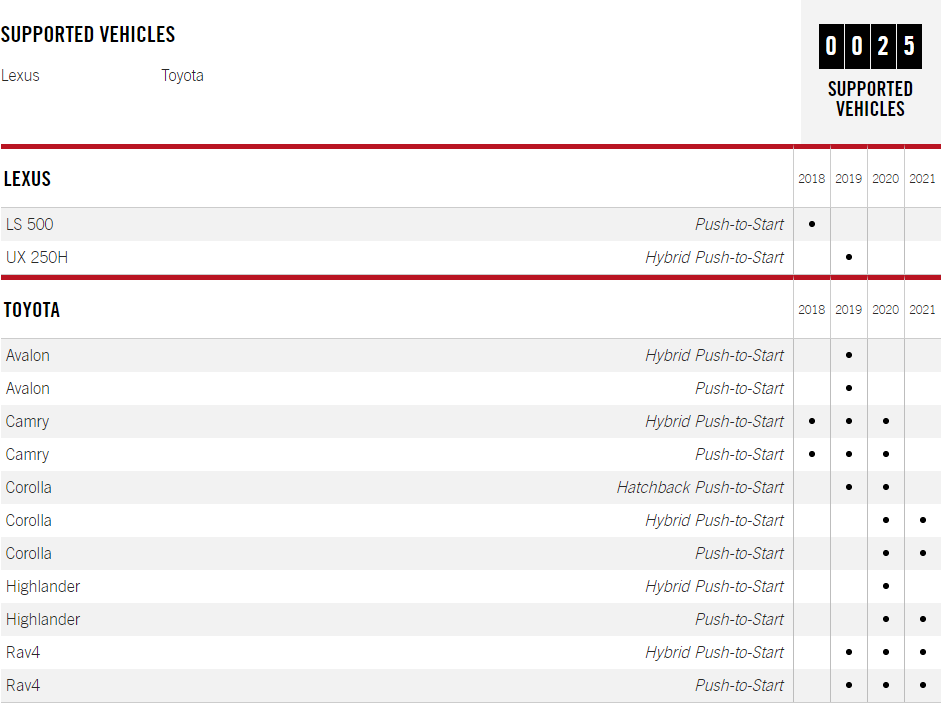The height and width of the screenshot is (704, 941).
Task: Select the UX 250H row
Action: coord(37,257)
